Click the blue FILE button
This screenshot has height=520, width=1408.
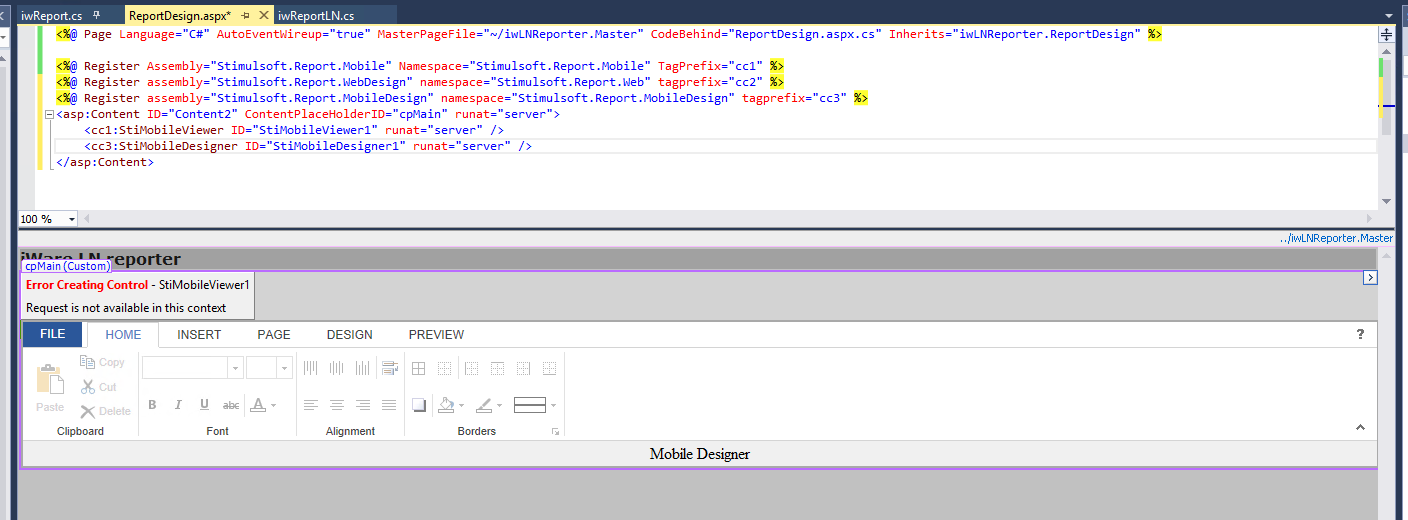(52, 334)
